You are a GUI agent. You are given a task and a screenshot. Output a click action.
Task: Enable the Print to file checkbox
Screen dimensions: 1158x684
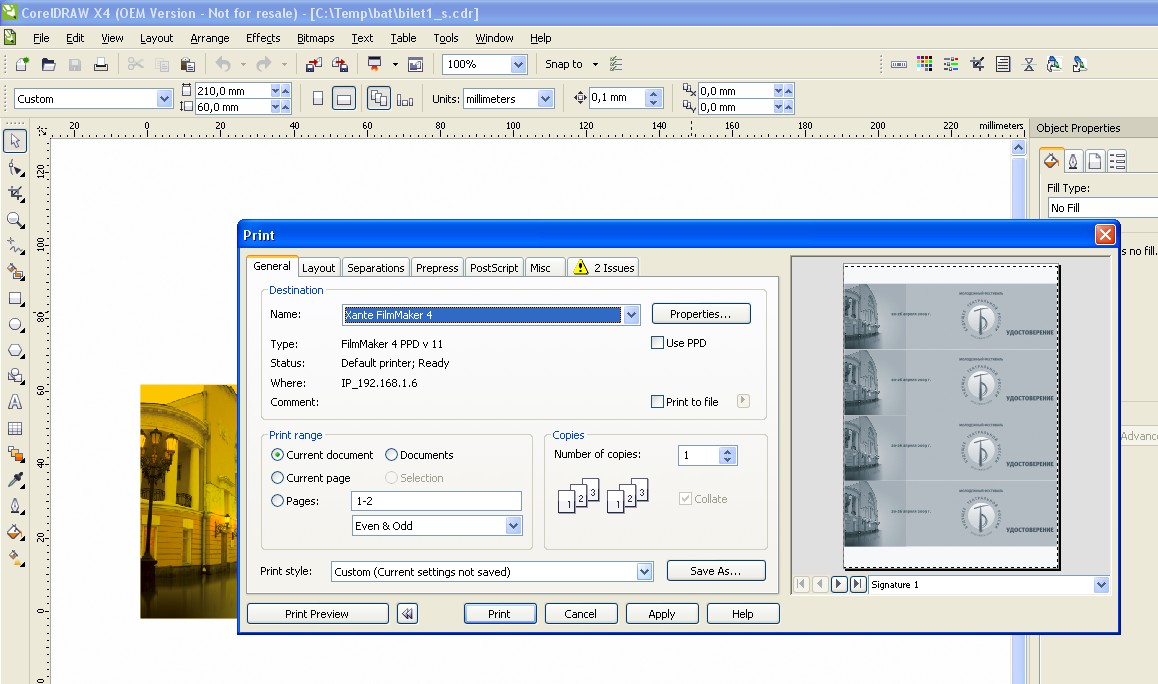pos(657,402)
